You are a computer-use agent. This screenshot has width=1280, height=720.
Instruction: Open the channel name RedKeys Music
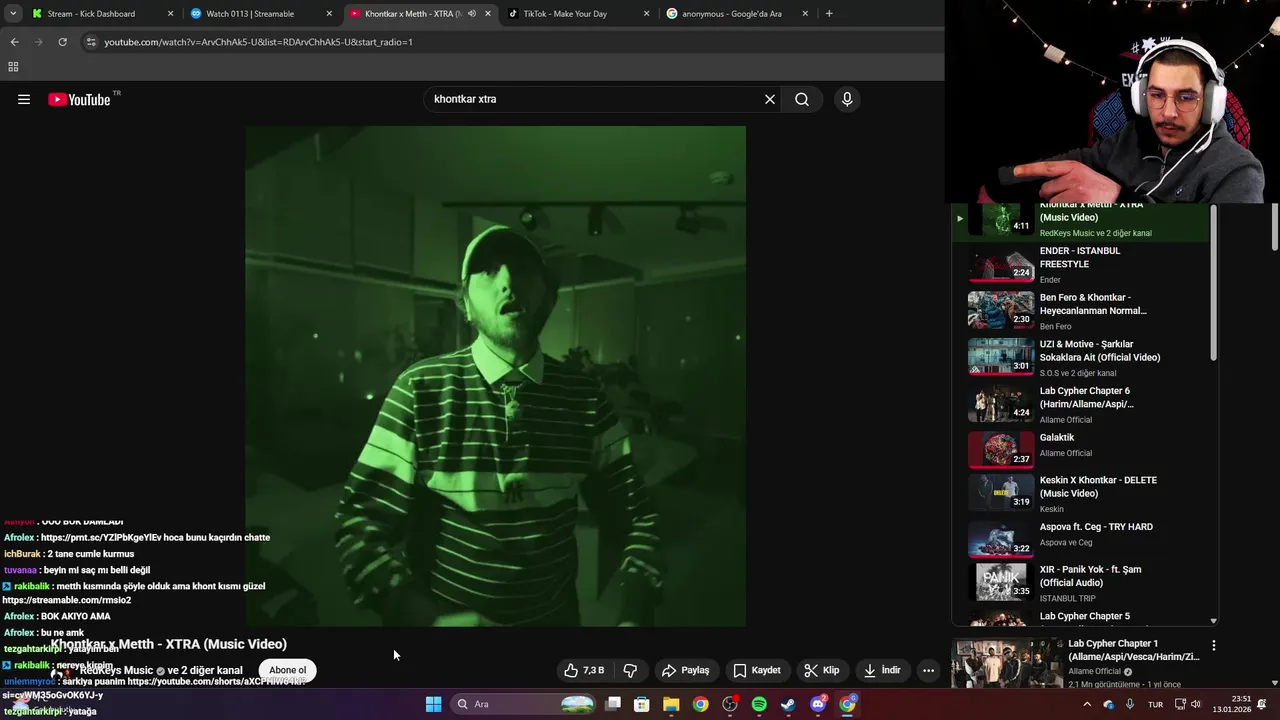coord(116,670)
